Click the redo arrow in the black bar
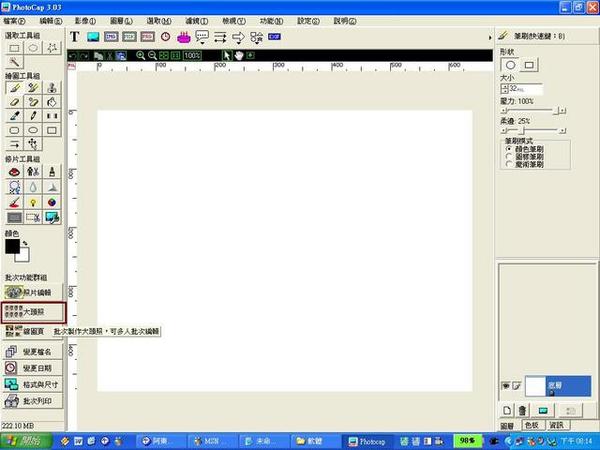This screenshot has height=450, width=600. (x=84, y=56)
